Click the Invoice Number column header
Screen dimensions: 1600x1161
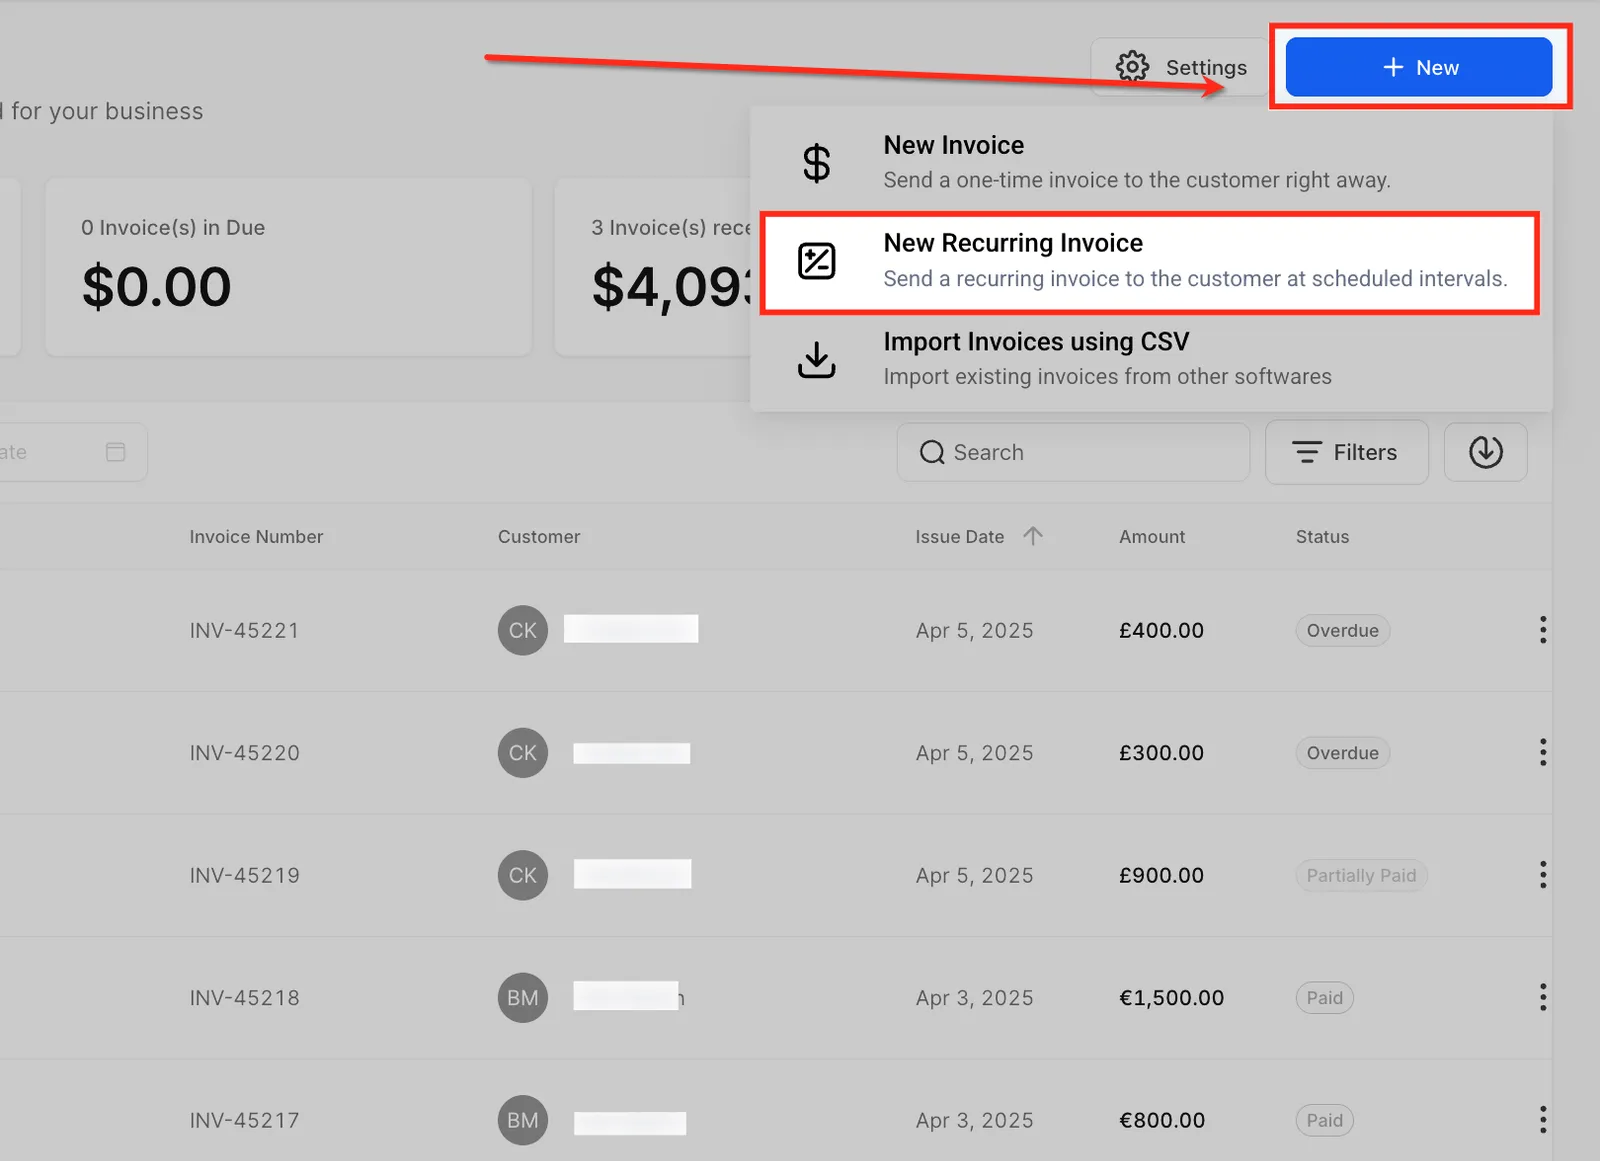pos(256,537)
